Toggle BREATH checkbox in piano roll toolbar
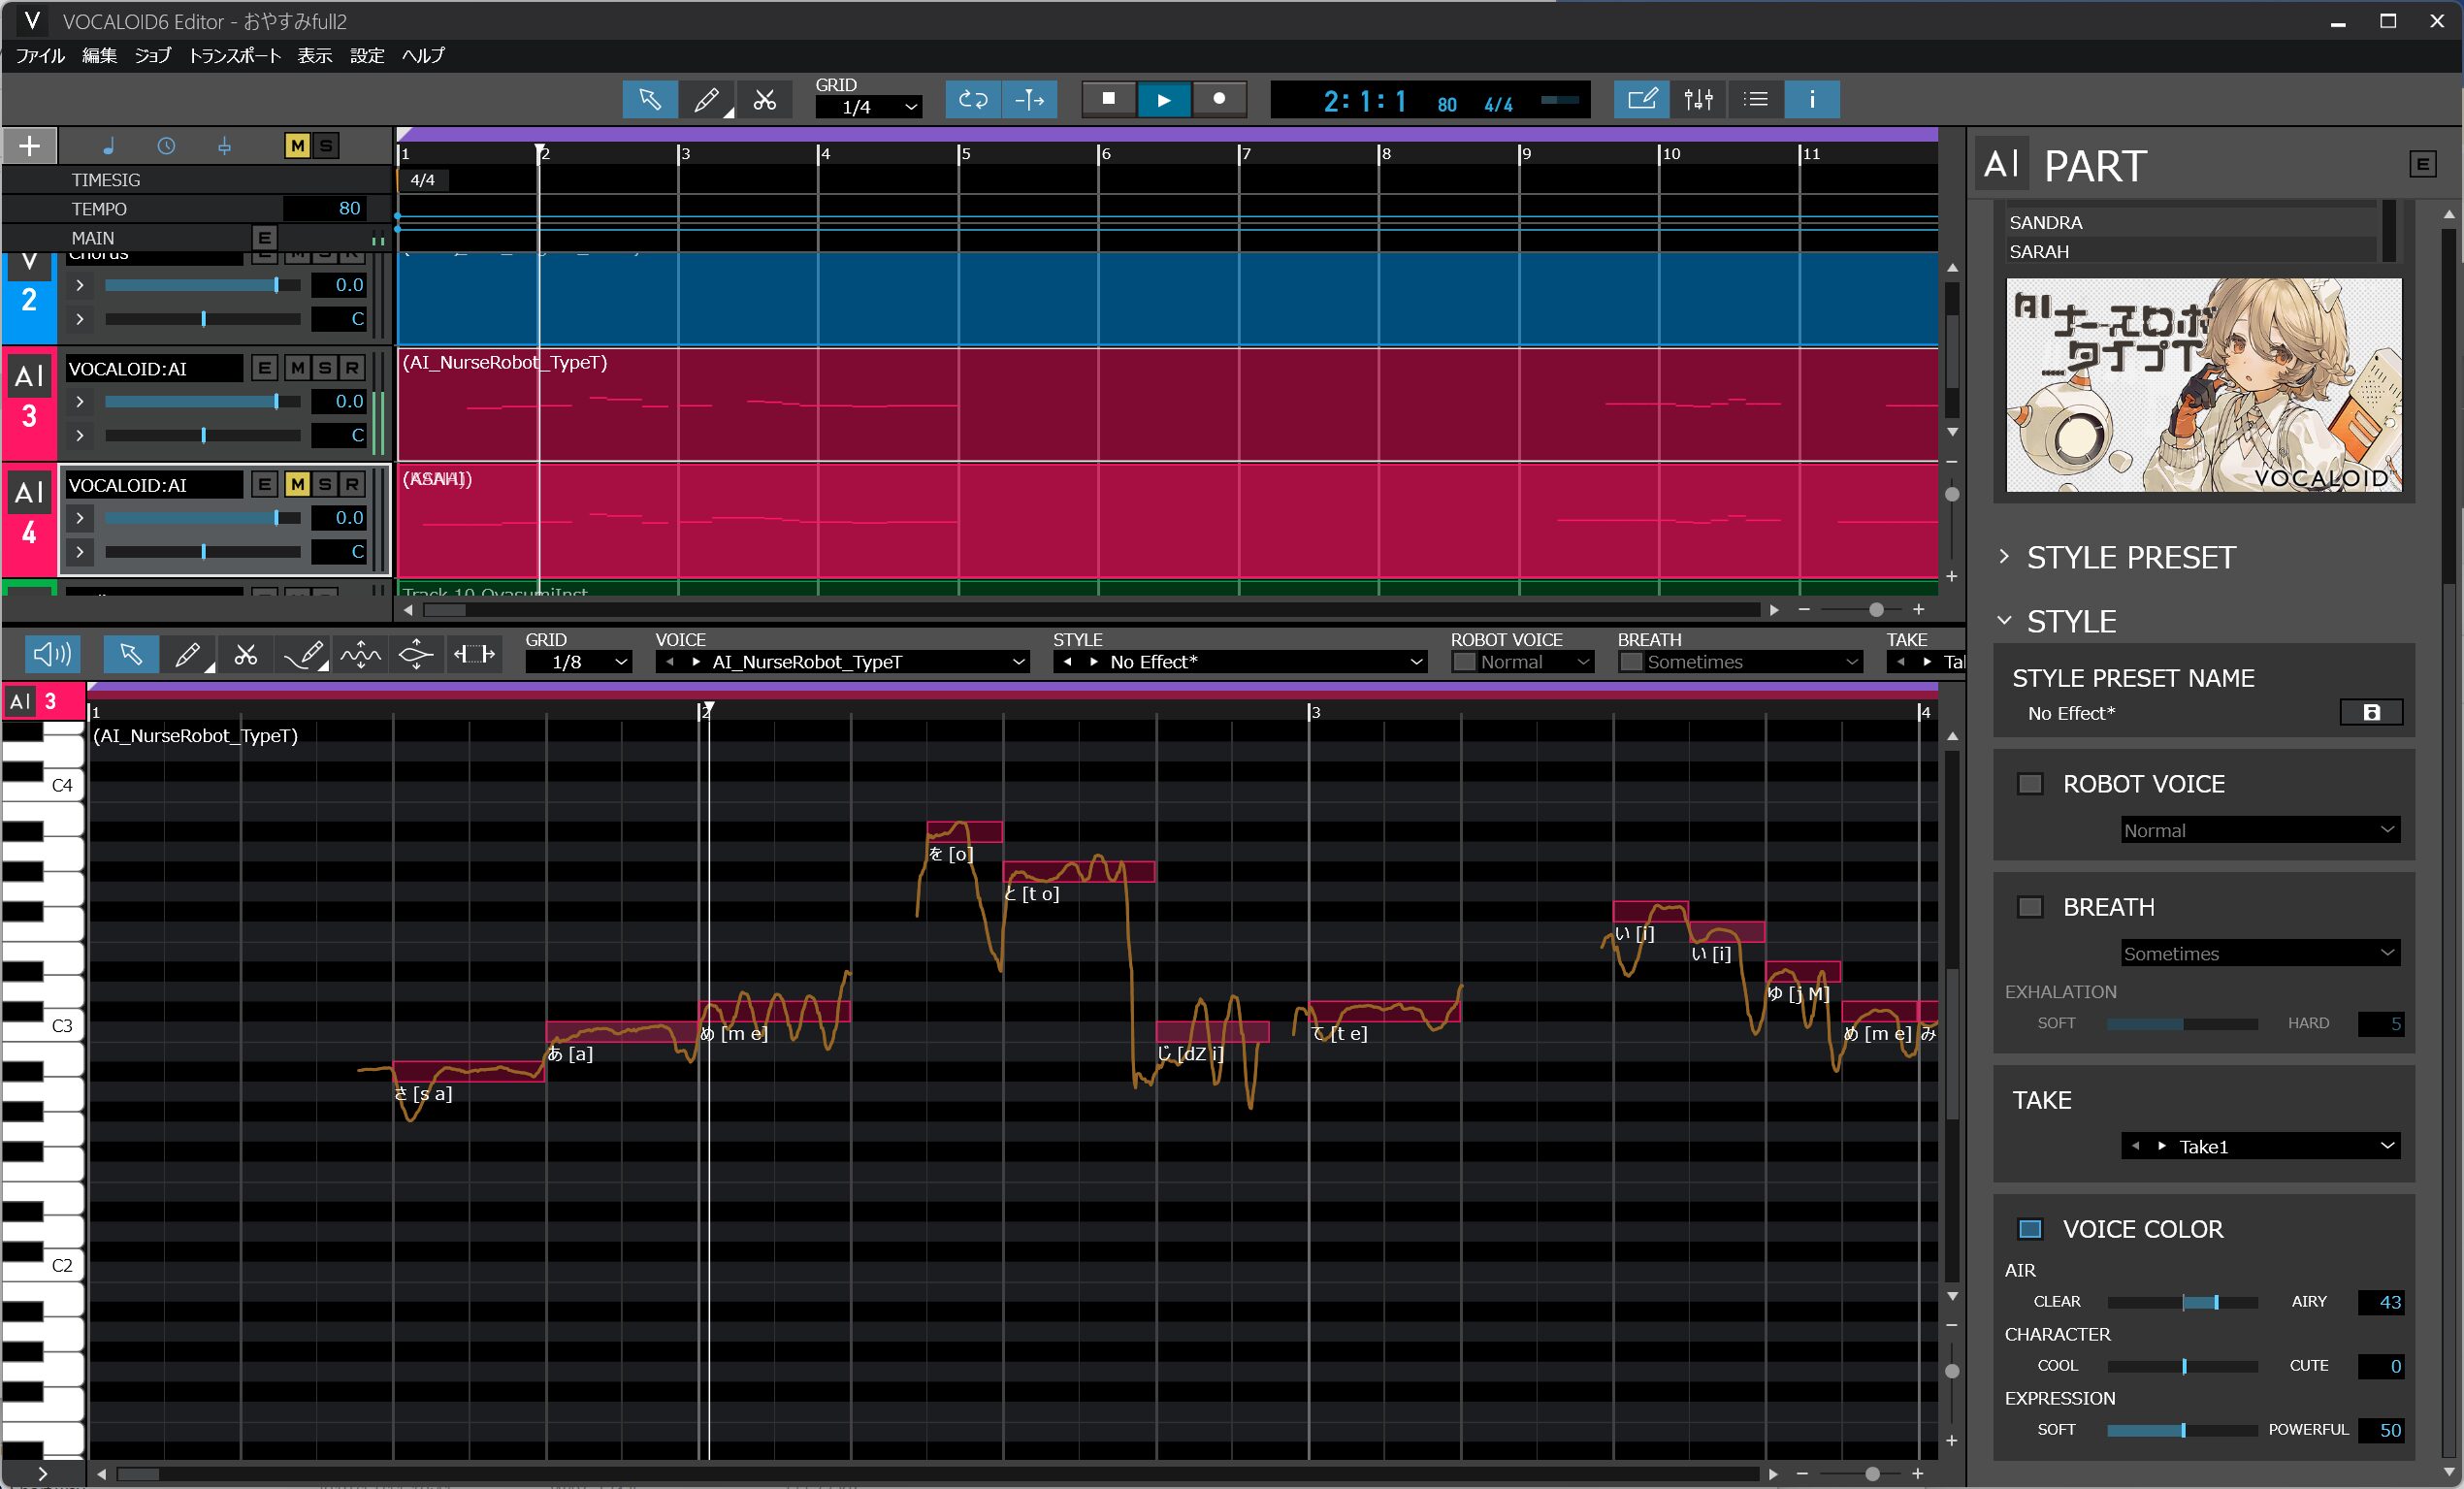Image resolution: width=2464 pixels, height=1489 pixels. click(1631, 662)
